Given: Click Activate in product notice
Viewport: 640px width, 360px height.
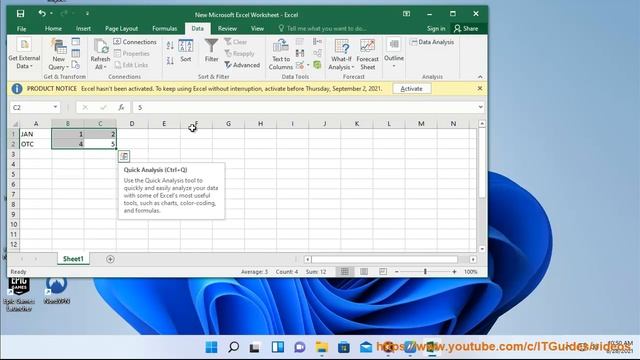Looking at the screenshot, I should [411, 89].
